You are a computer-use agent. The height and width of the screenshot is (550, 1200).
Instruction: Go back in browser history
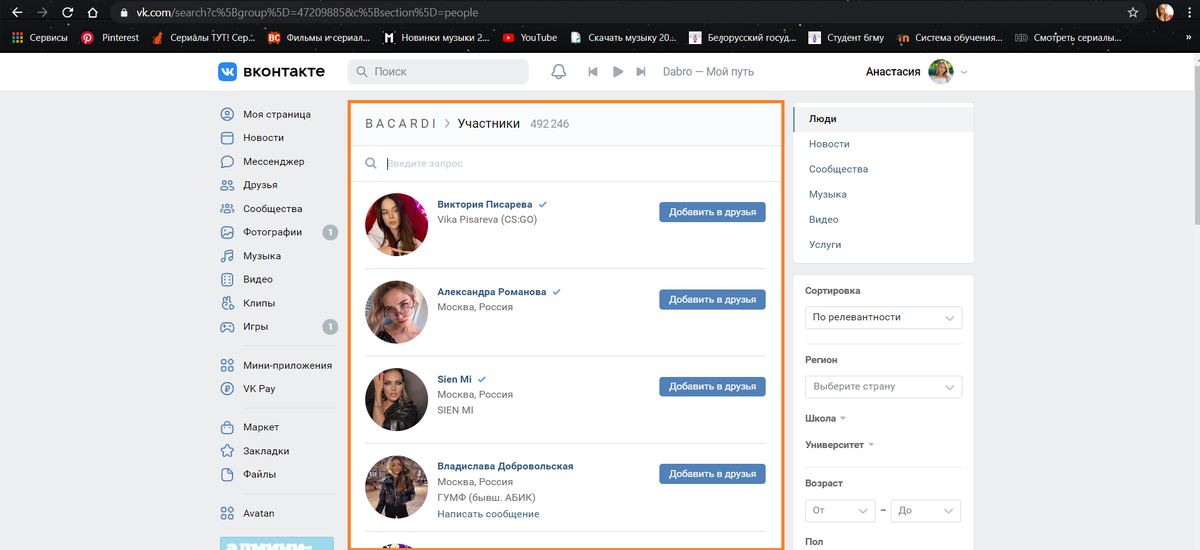coord(17,13)
